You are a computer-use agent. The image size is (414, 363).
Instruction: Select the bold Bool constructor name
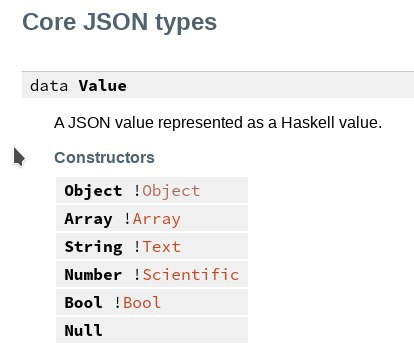84,303
